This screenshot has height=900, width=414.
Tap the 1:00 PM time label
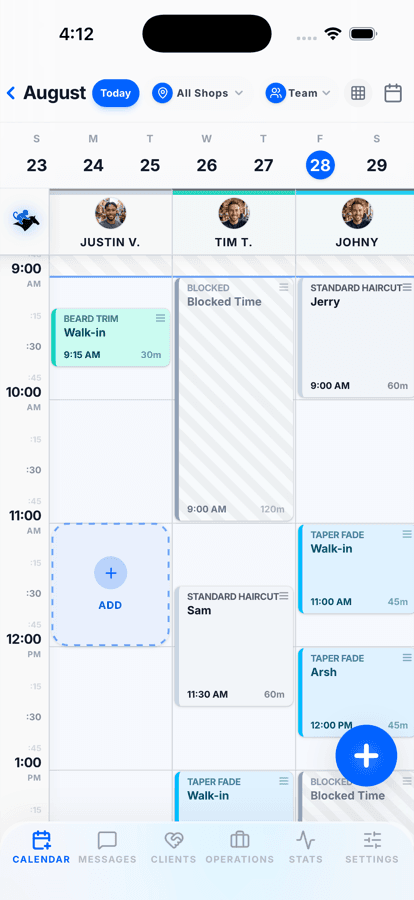28,769
